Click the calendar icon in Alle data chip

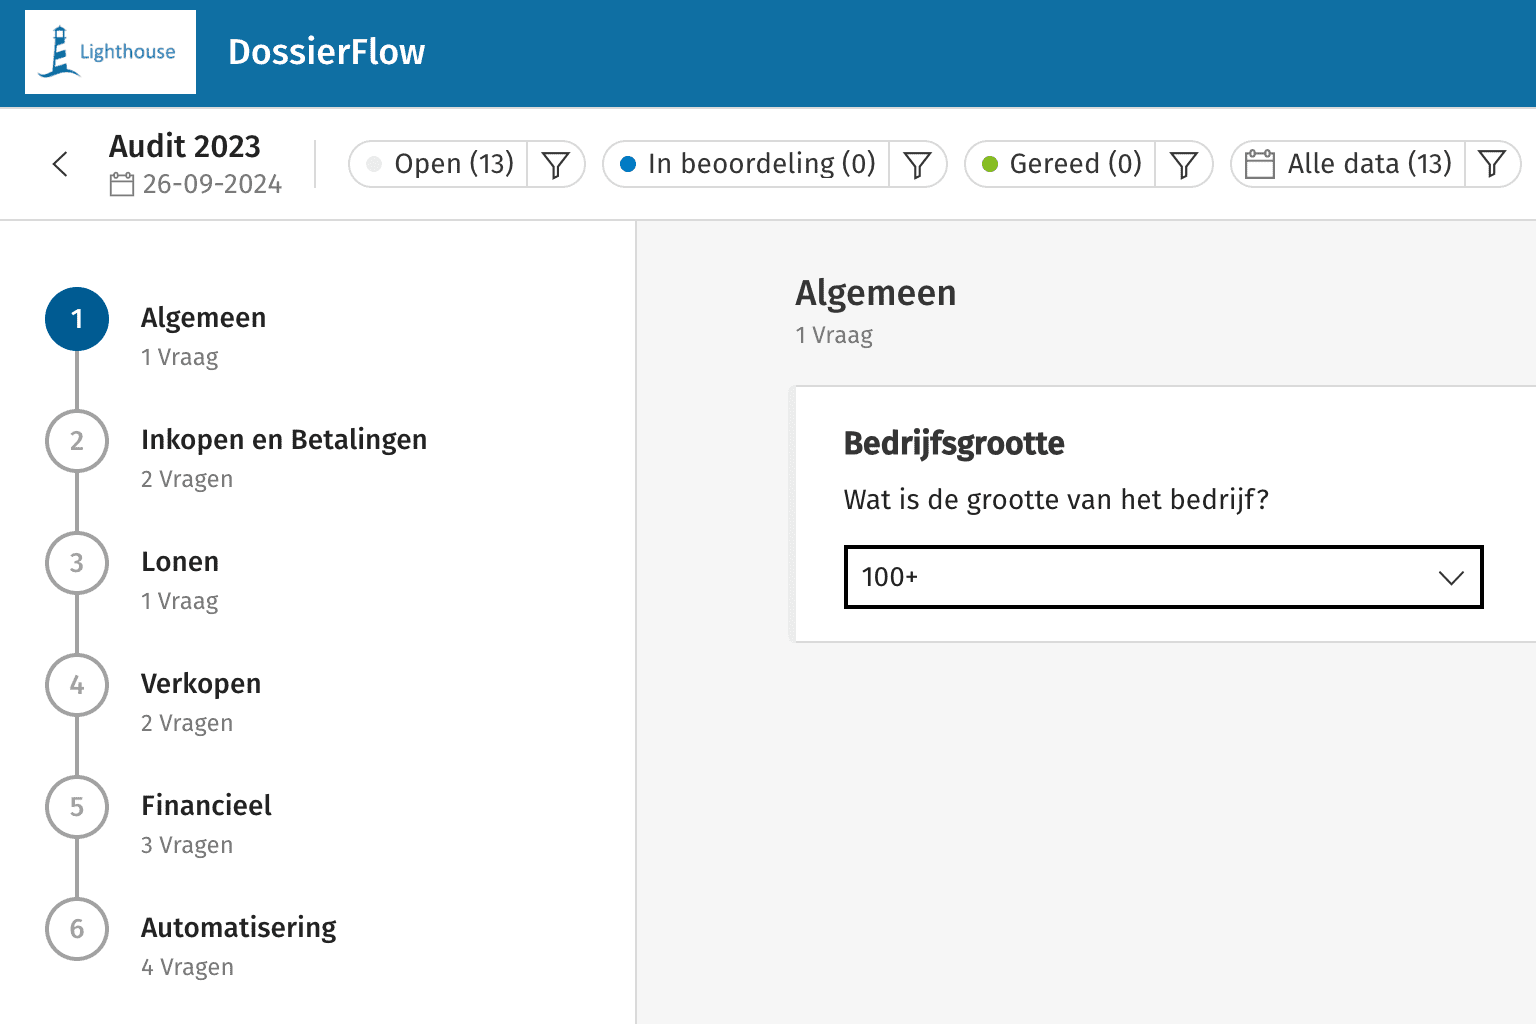(1260, 164)
